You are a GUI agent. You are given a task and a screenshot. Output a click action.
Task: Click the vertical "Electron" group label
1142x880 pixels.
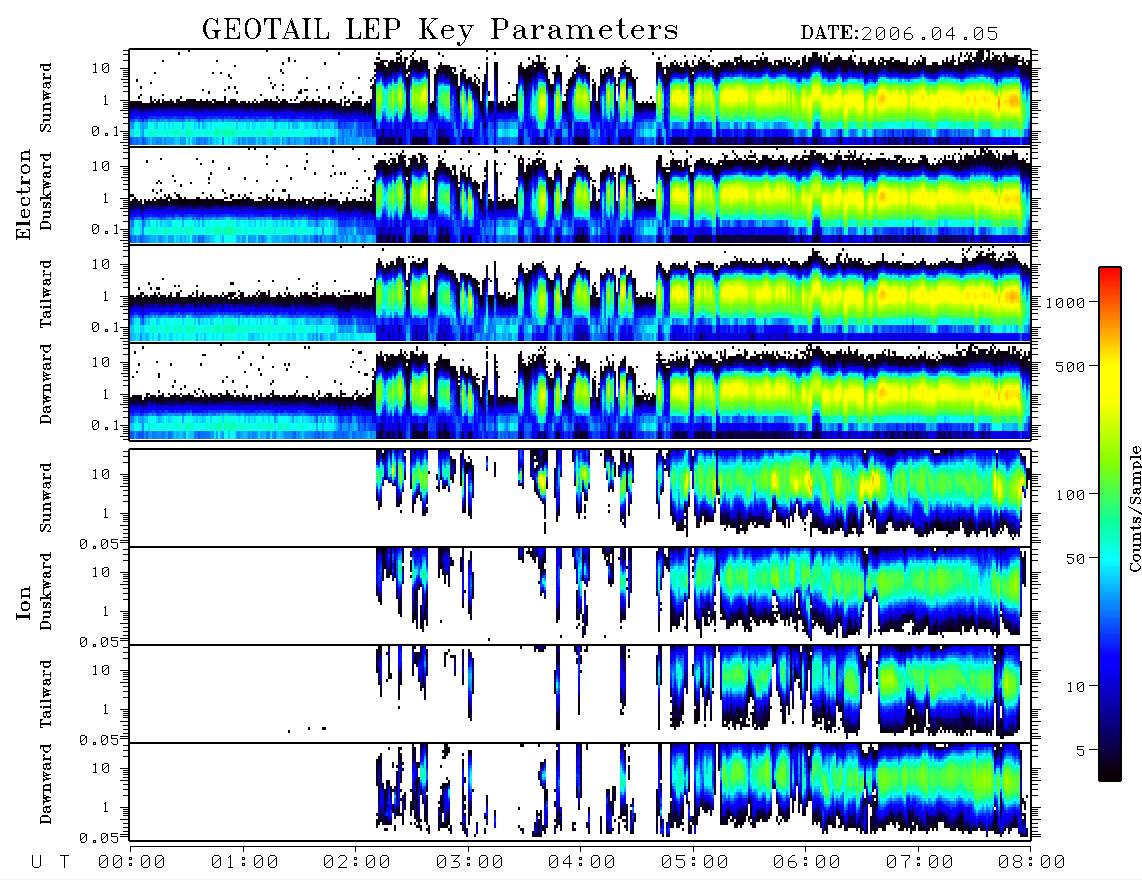pos(24,194)
